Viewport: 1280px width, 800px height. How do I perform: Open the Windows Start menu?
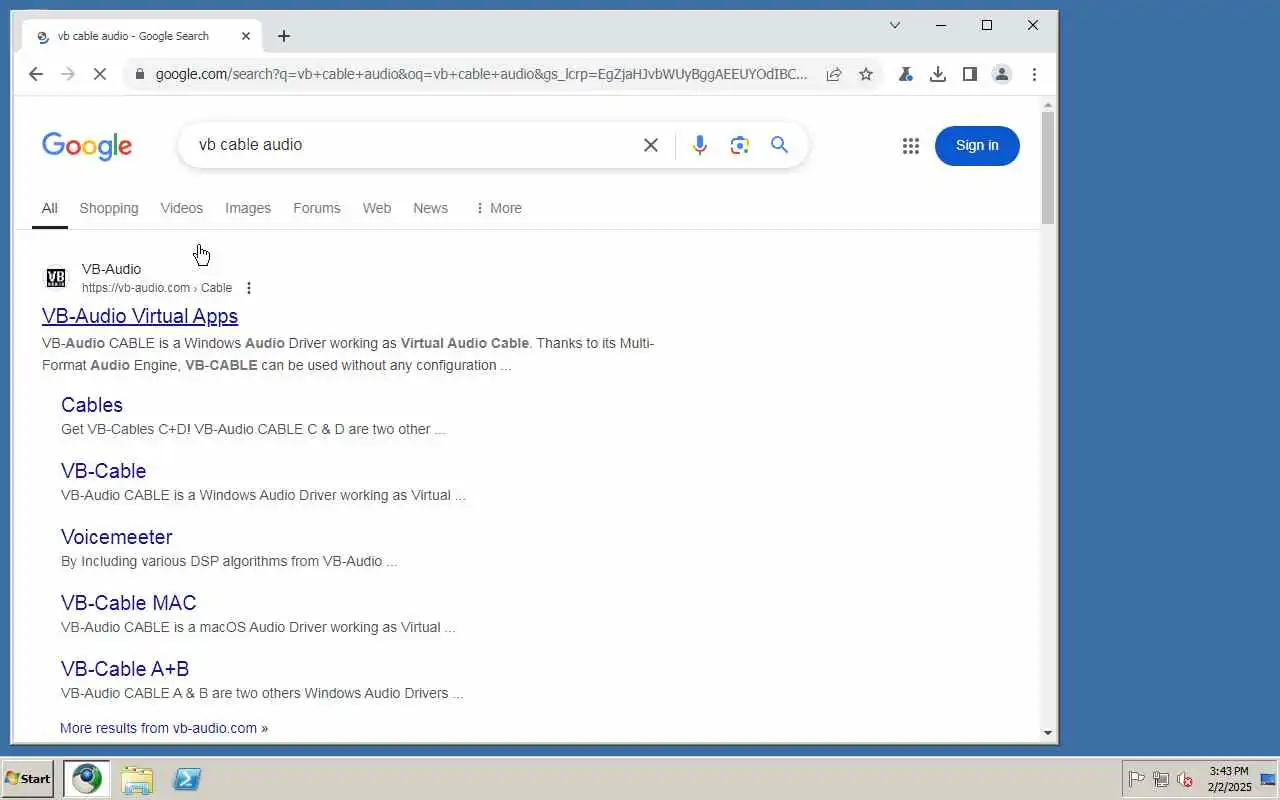(28, 779)
